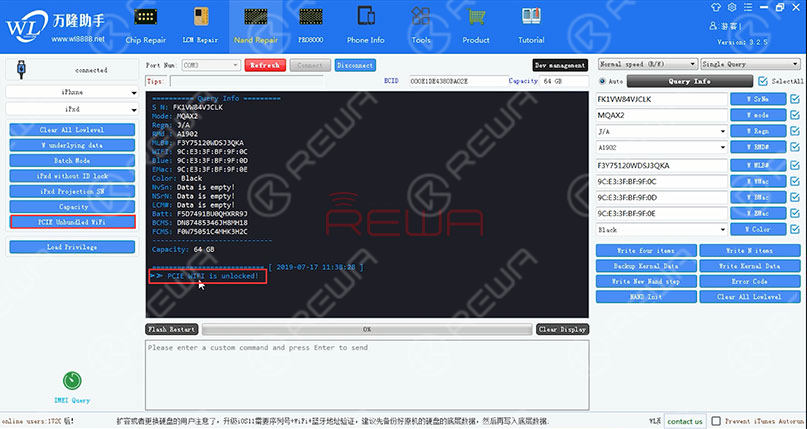This screenshot has height=429, width=807.
Task: Click the user account icon
Action: tap(713, 26)
